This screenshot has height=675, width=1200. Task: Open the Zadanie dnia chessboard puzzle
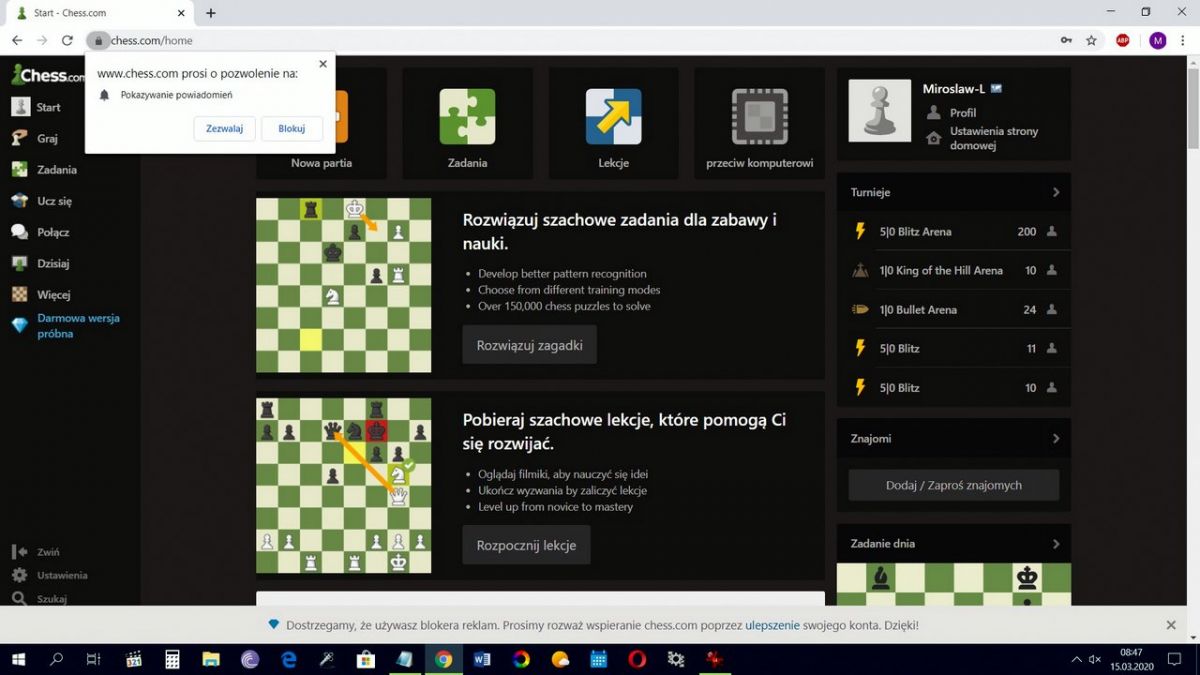coord(954,584)
